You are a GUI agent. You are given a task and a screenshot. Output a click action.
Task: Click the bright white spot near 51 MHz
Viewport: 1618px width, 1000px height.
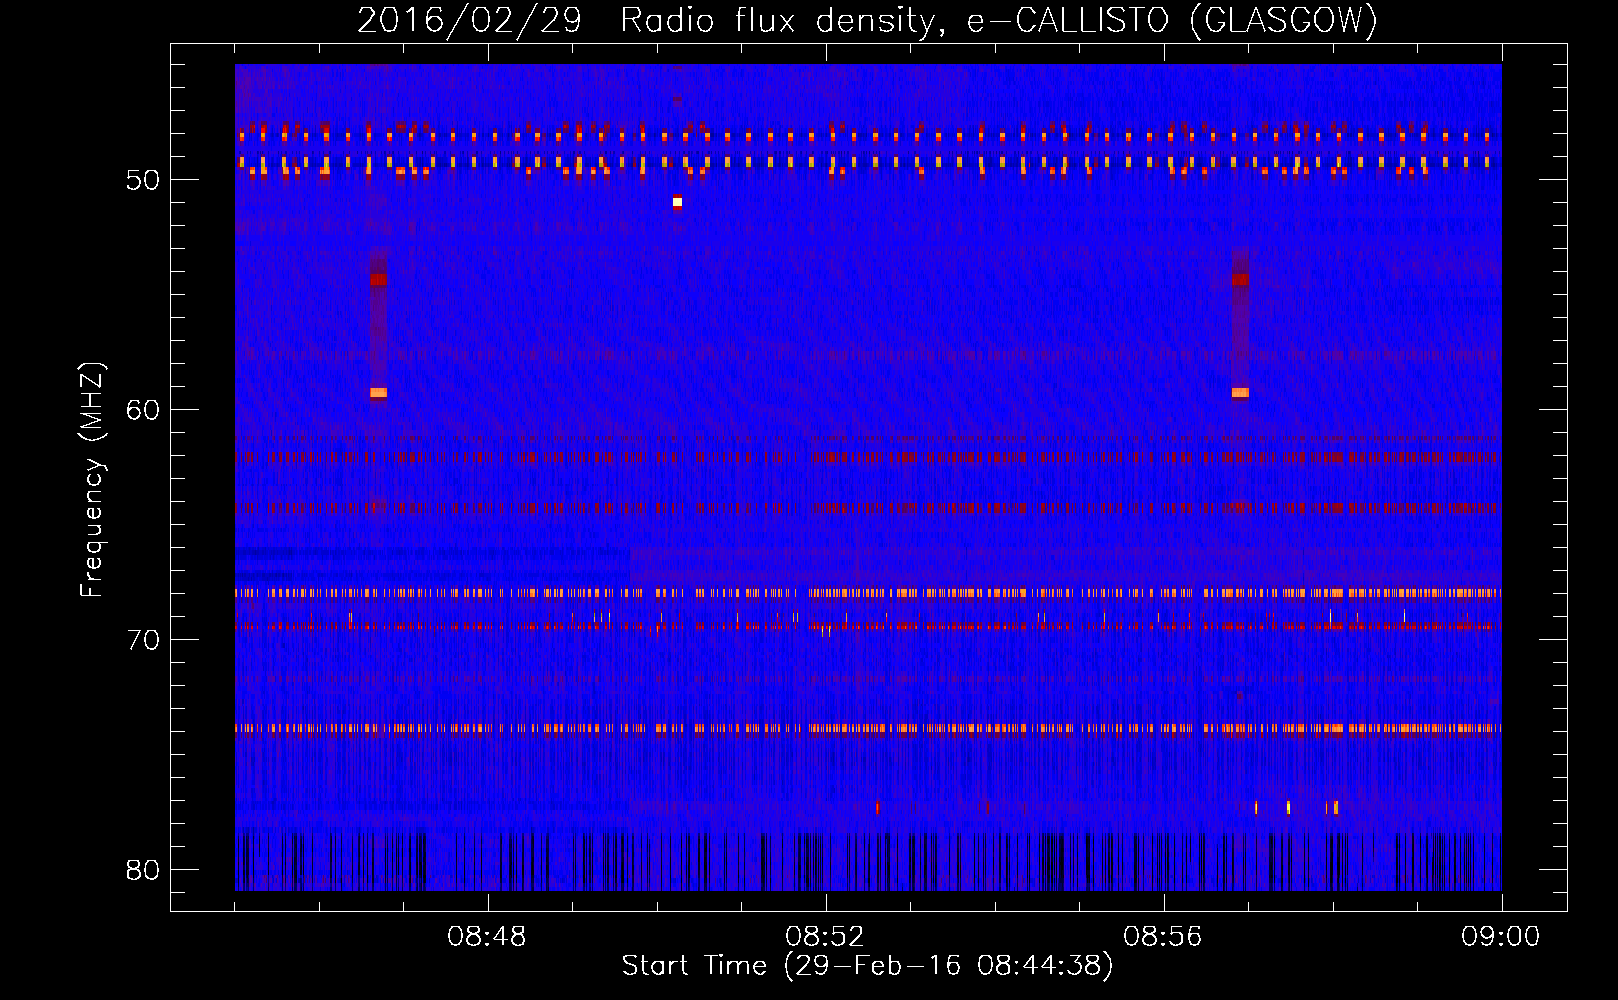click(x=677, y=202)
